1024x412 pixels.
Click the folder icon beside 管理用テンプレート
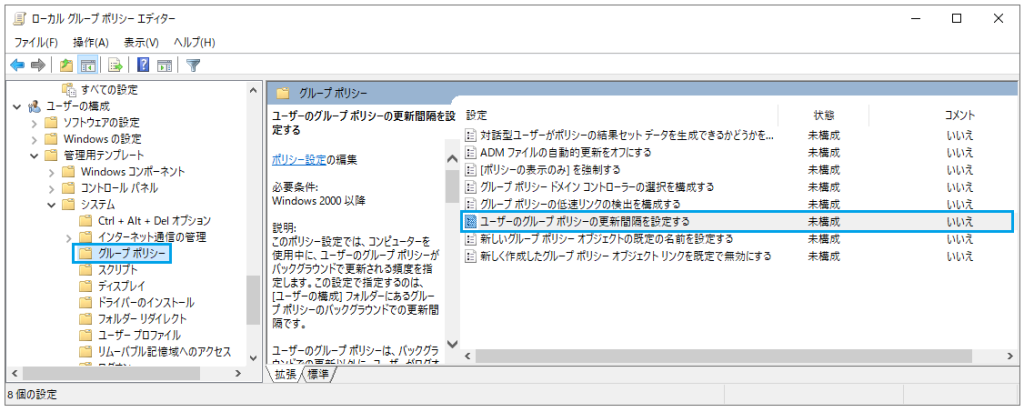[x=52, y=155]
